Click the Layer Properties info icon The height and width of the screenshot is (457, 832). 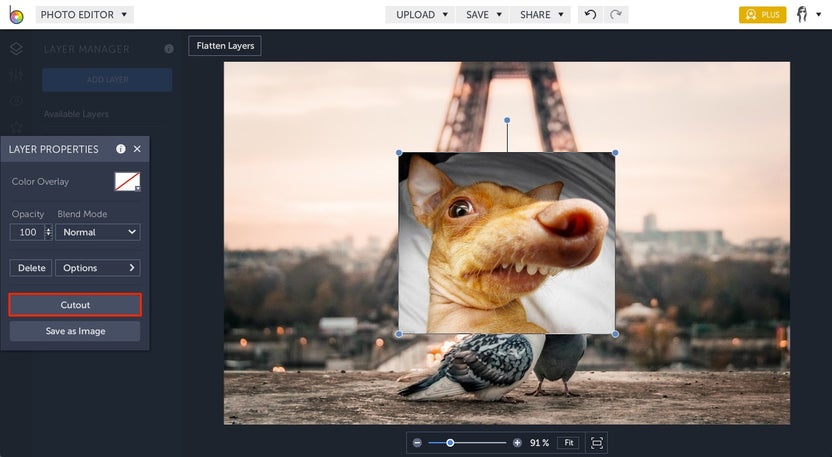[121, 149]
